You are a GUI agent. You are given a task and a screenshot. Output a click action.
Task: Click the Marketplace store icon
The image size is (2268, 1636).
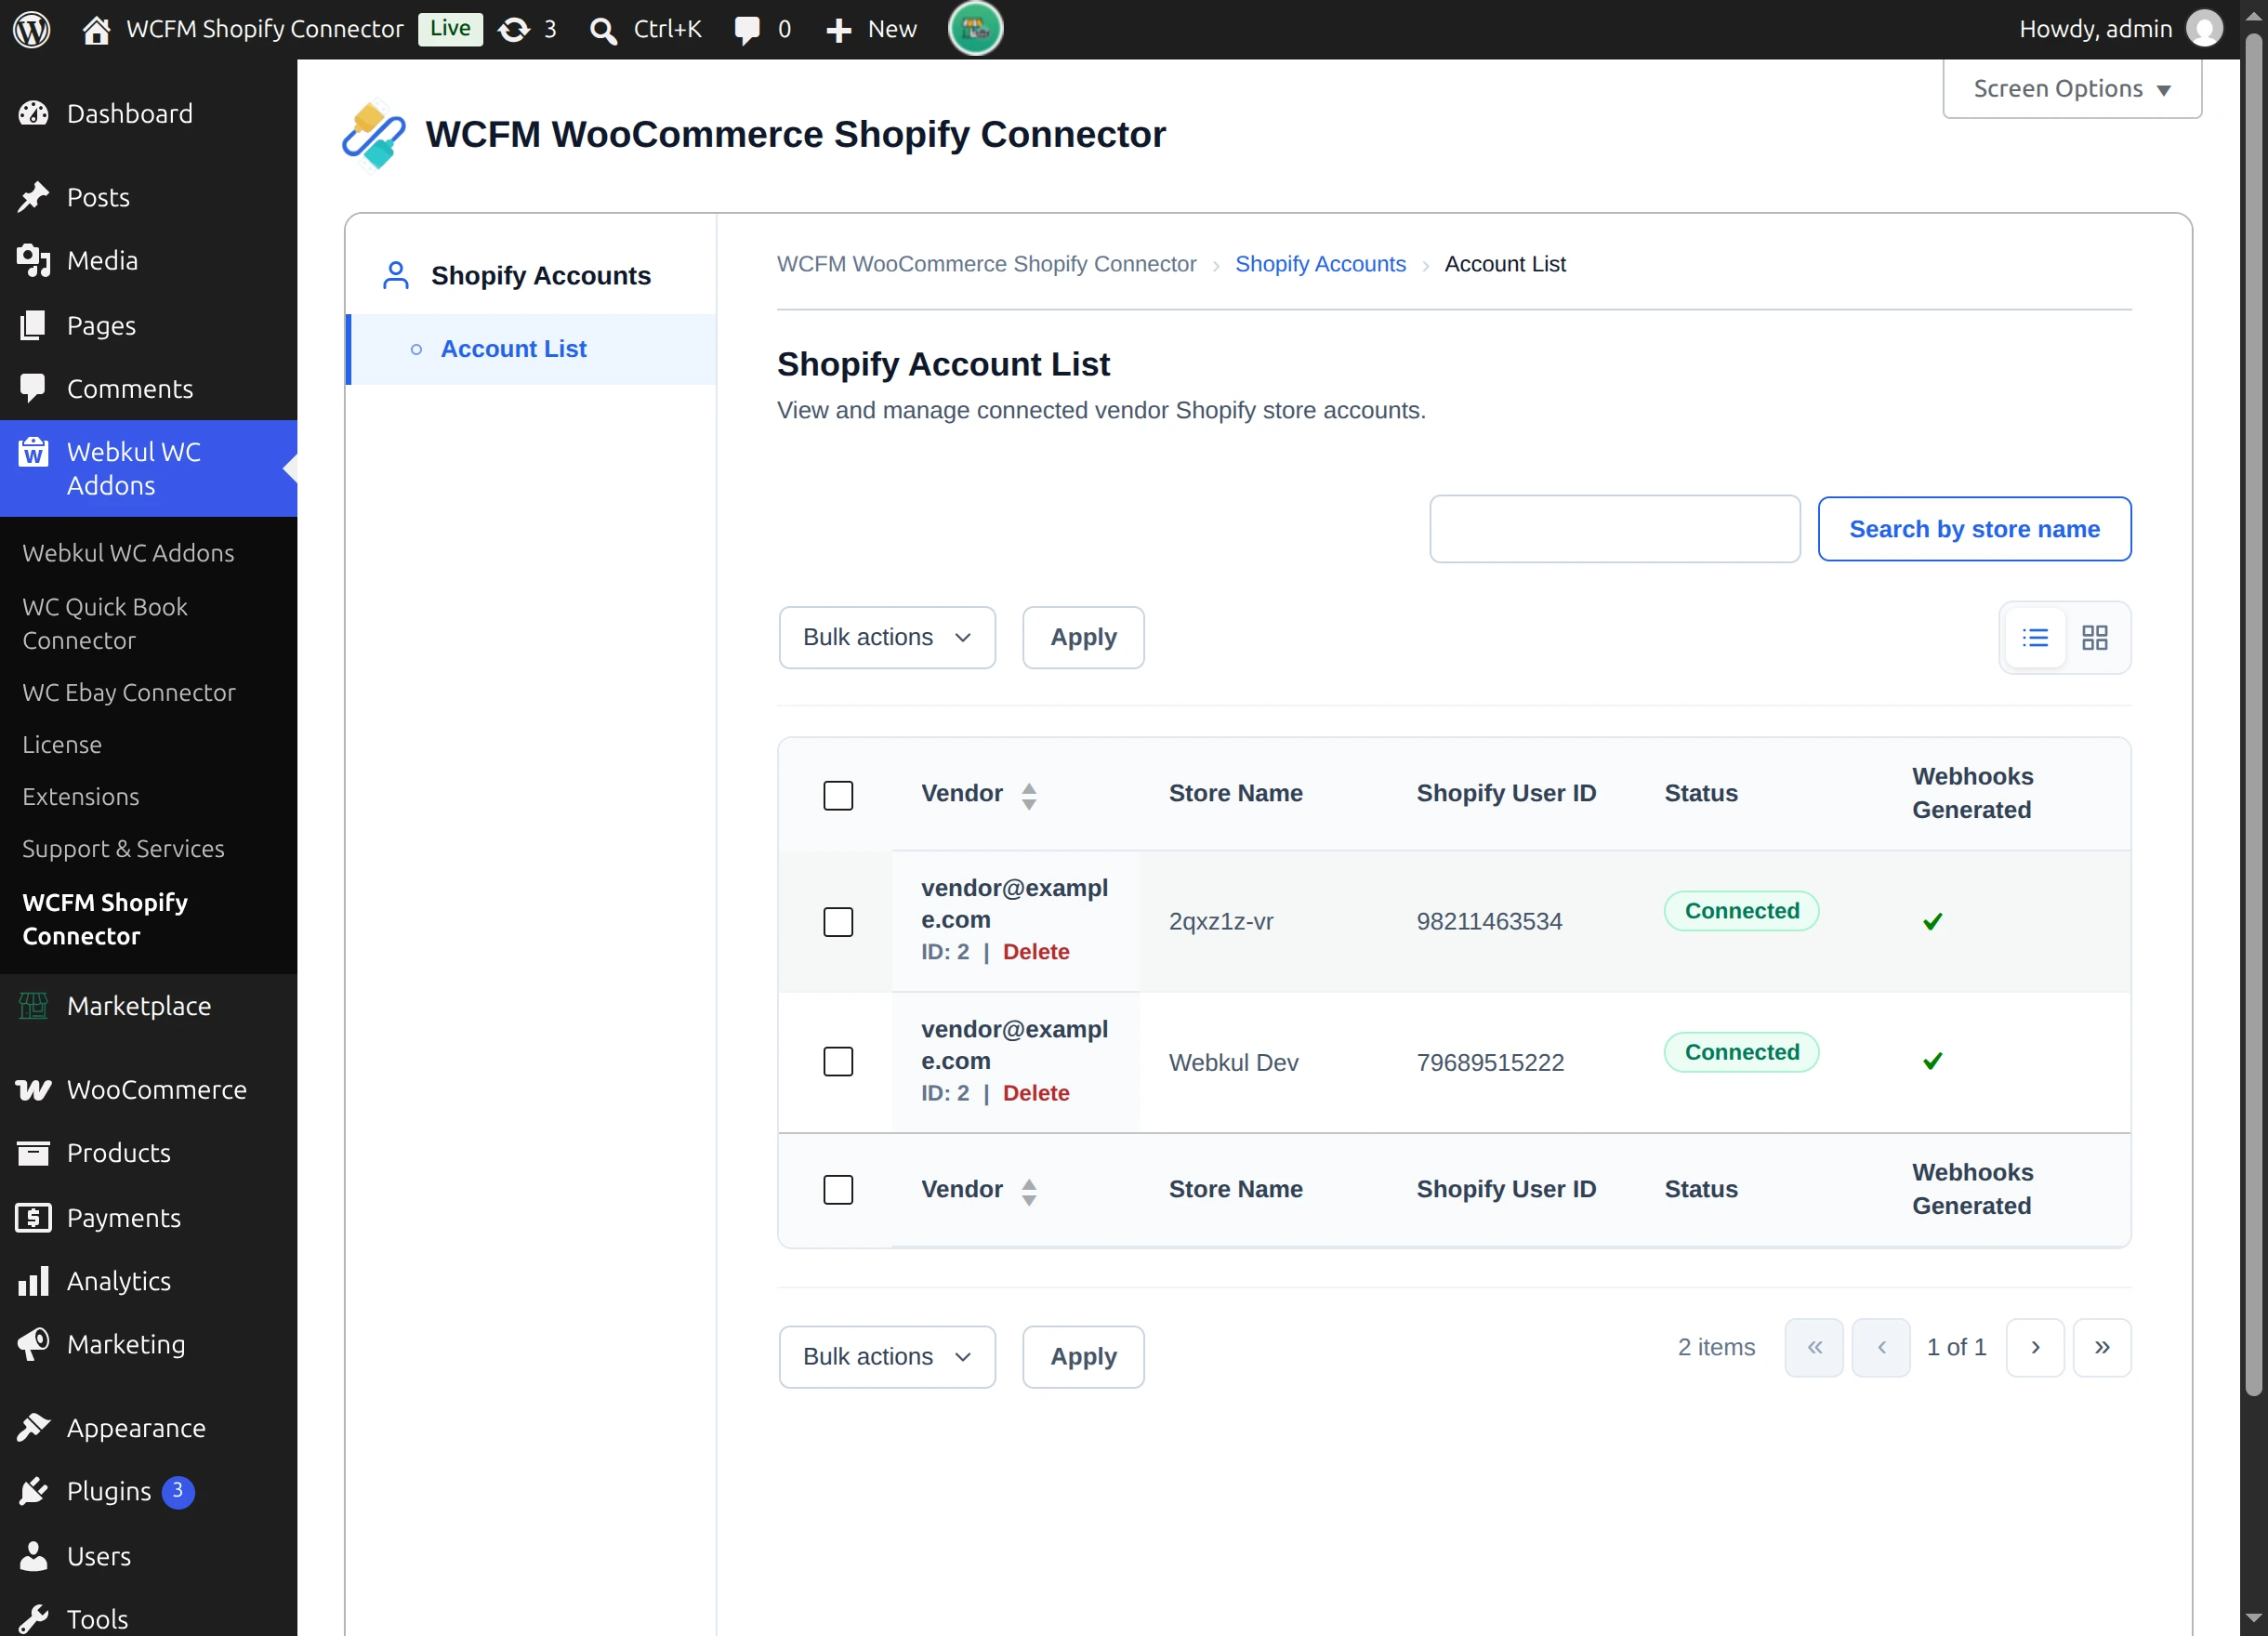33,1005
